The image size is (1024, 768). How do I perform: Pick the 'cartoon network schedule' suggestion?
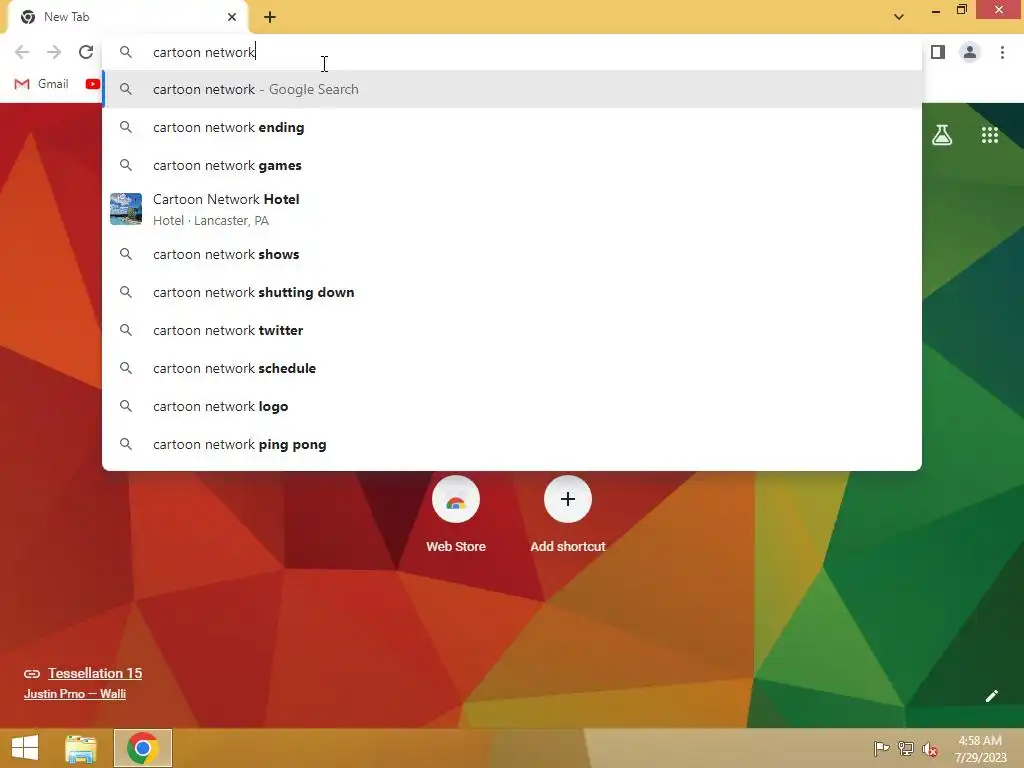pyautogui.click(x=512, y=368)
